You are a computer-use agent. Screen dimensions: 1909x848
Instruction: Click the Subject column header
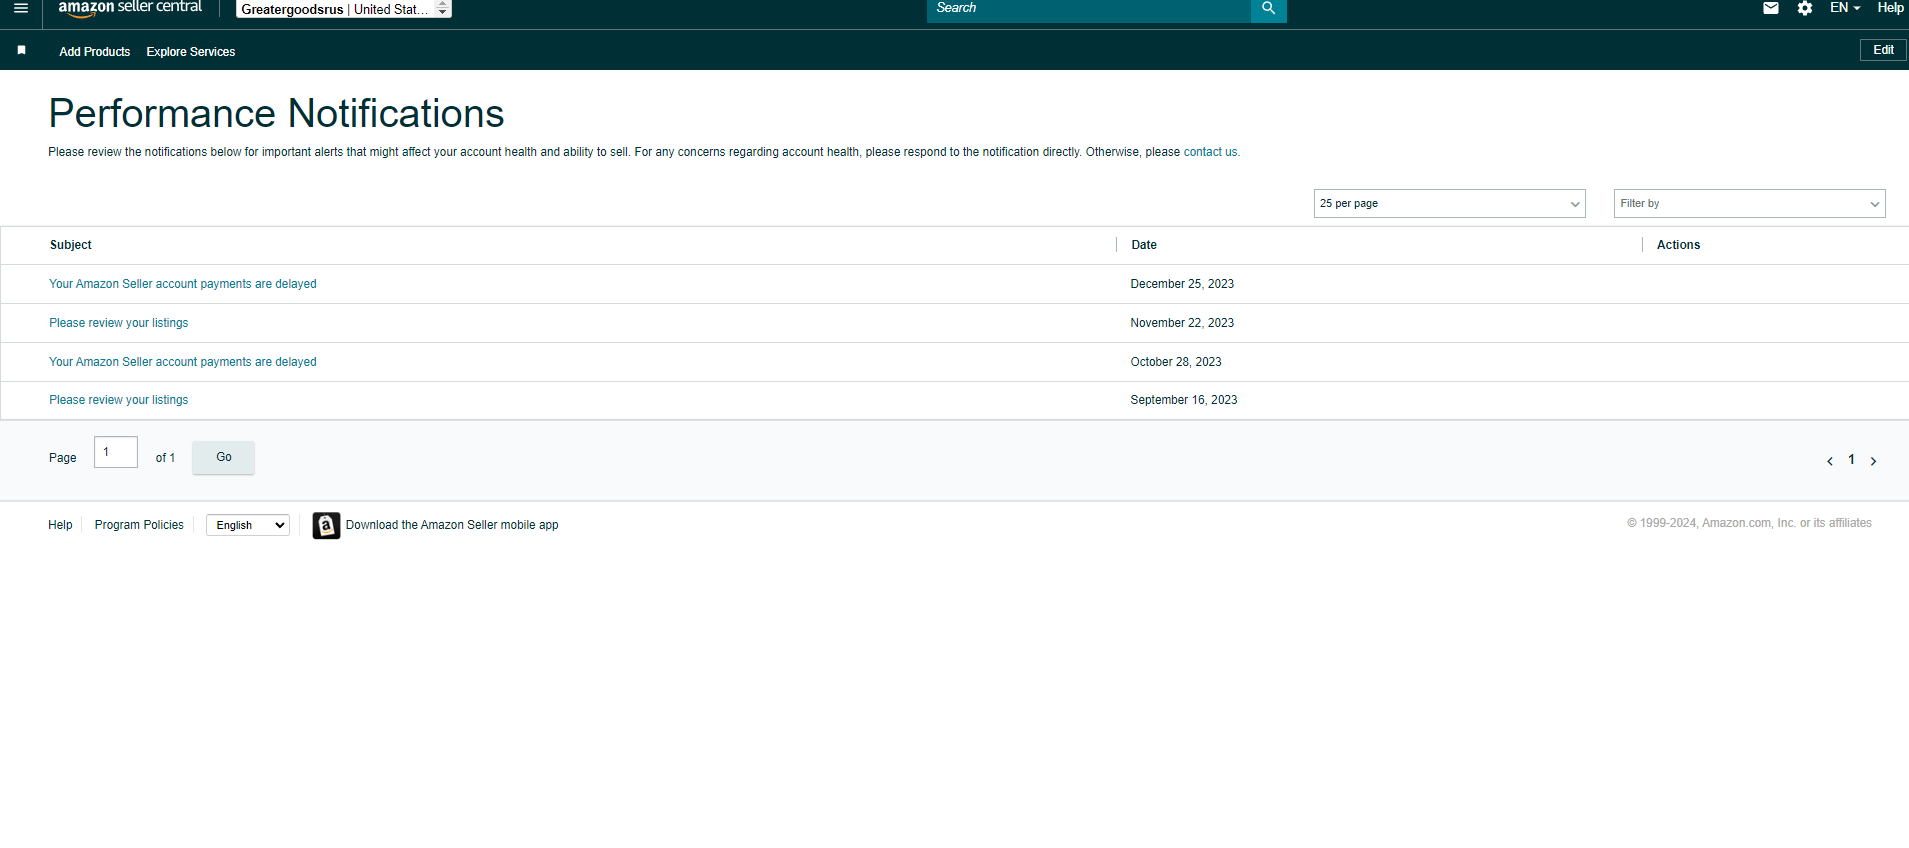pos(71,245)
